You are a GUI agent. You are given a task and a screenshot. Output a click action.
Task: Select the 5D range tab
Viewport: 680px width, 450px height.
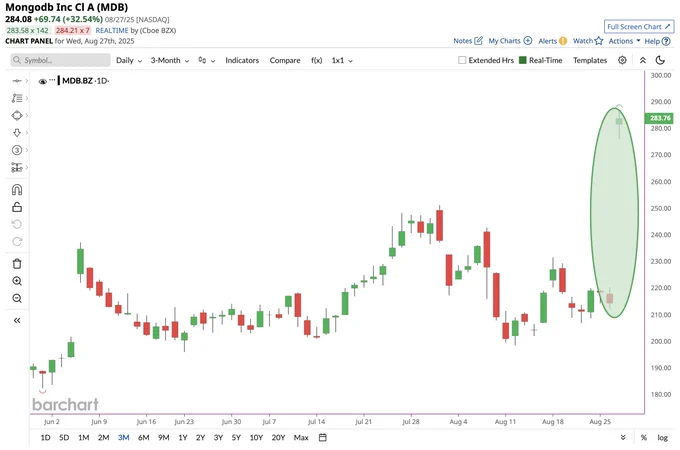point(64,437)
